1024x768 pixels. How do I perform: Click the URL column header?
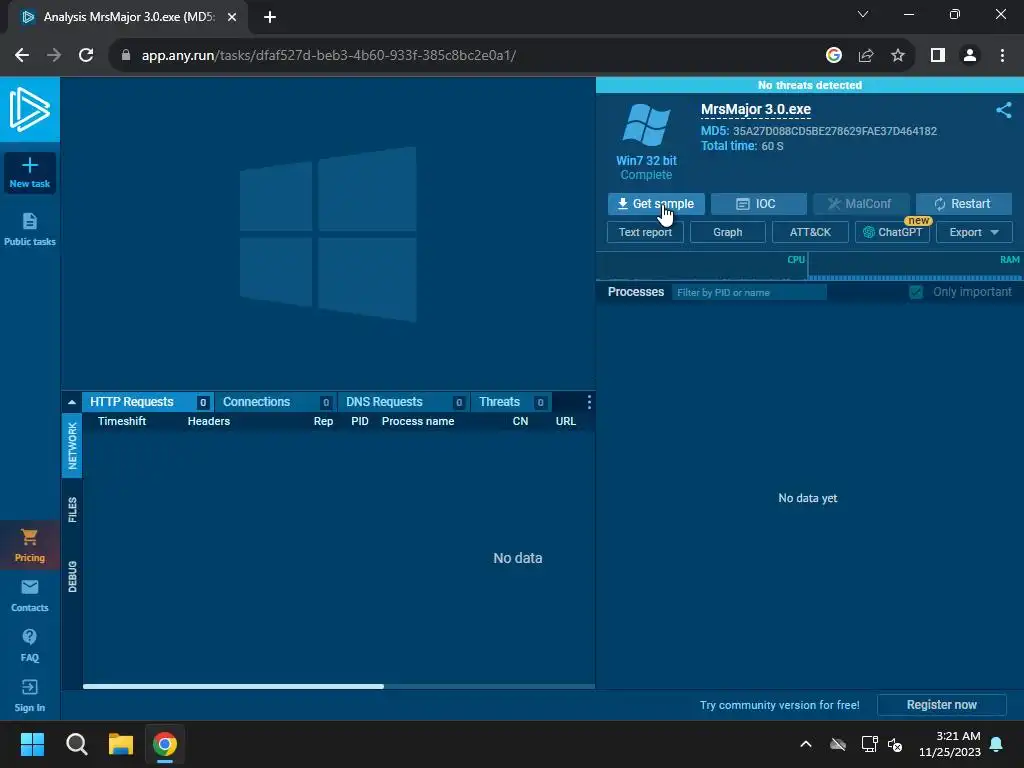pos(566,421)
